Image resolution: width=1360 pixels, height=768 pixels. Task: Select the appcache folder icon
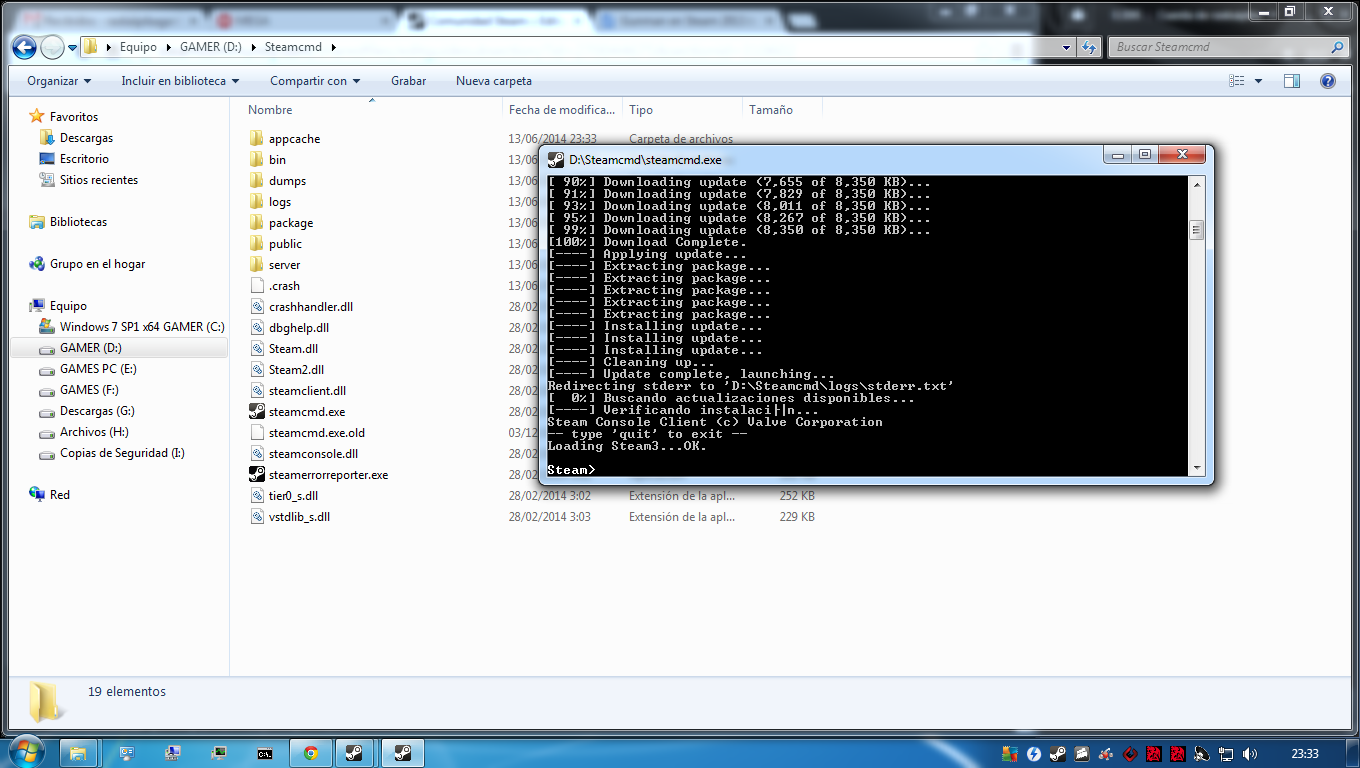pyautogui.click(x=257, y=139)
